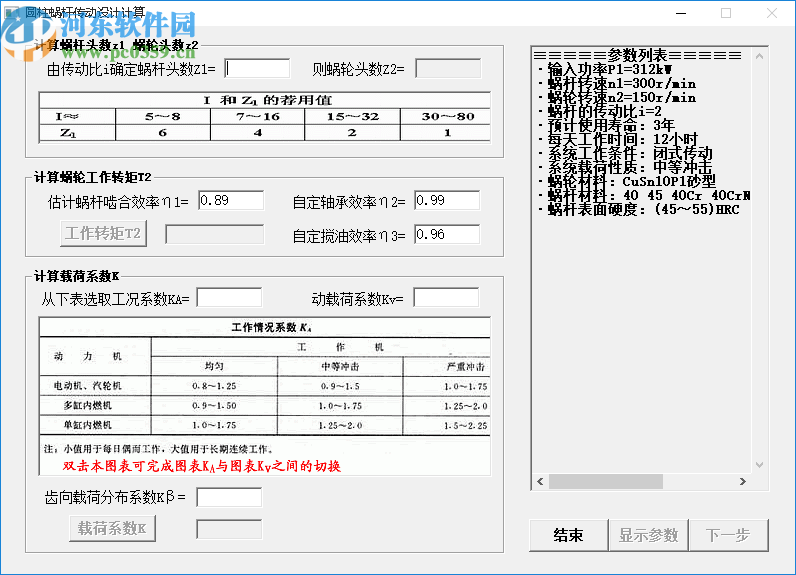Click the load factor K result field

(229, 529)
